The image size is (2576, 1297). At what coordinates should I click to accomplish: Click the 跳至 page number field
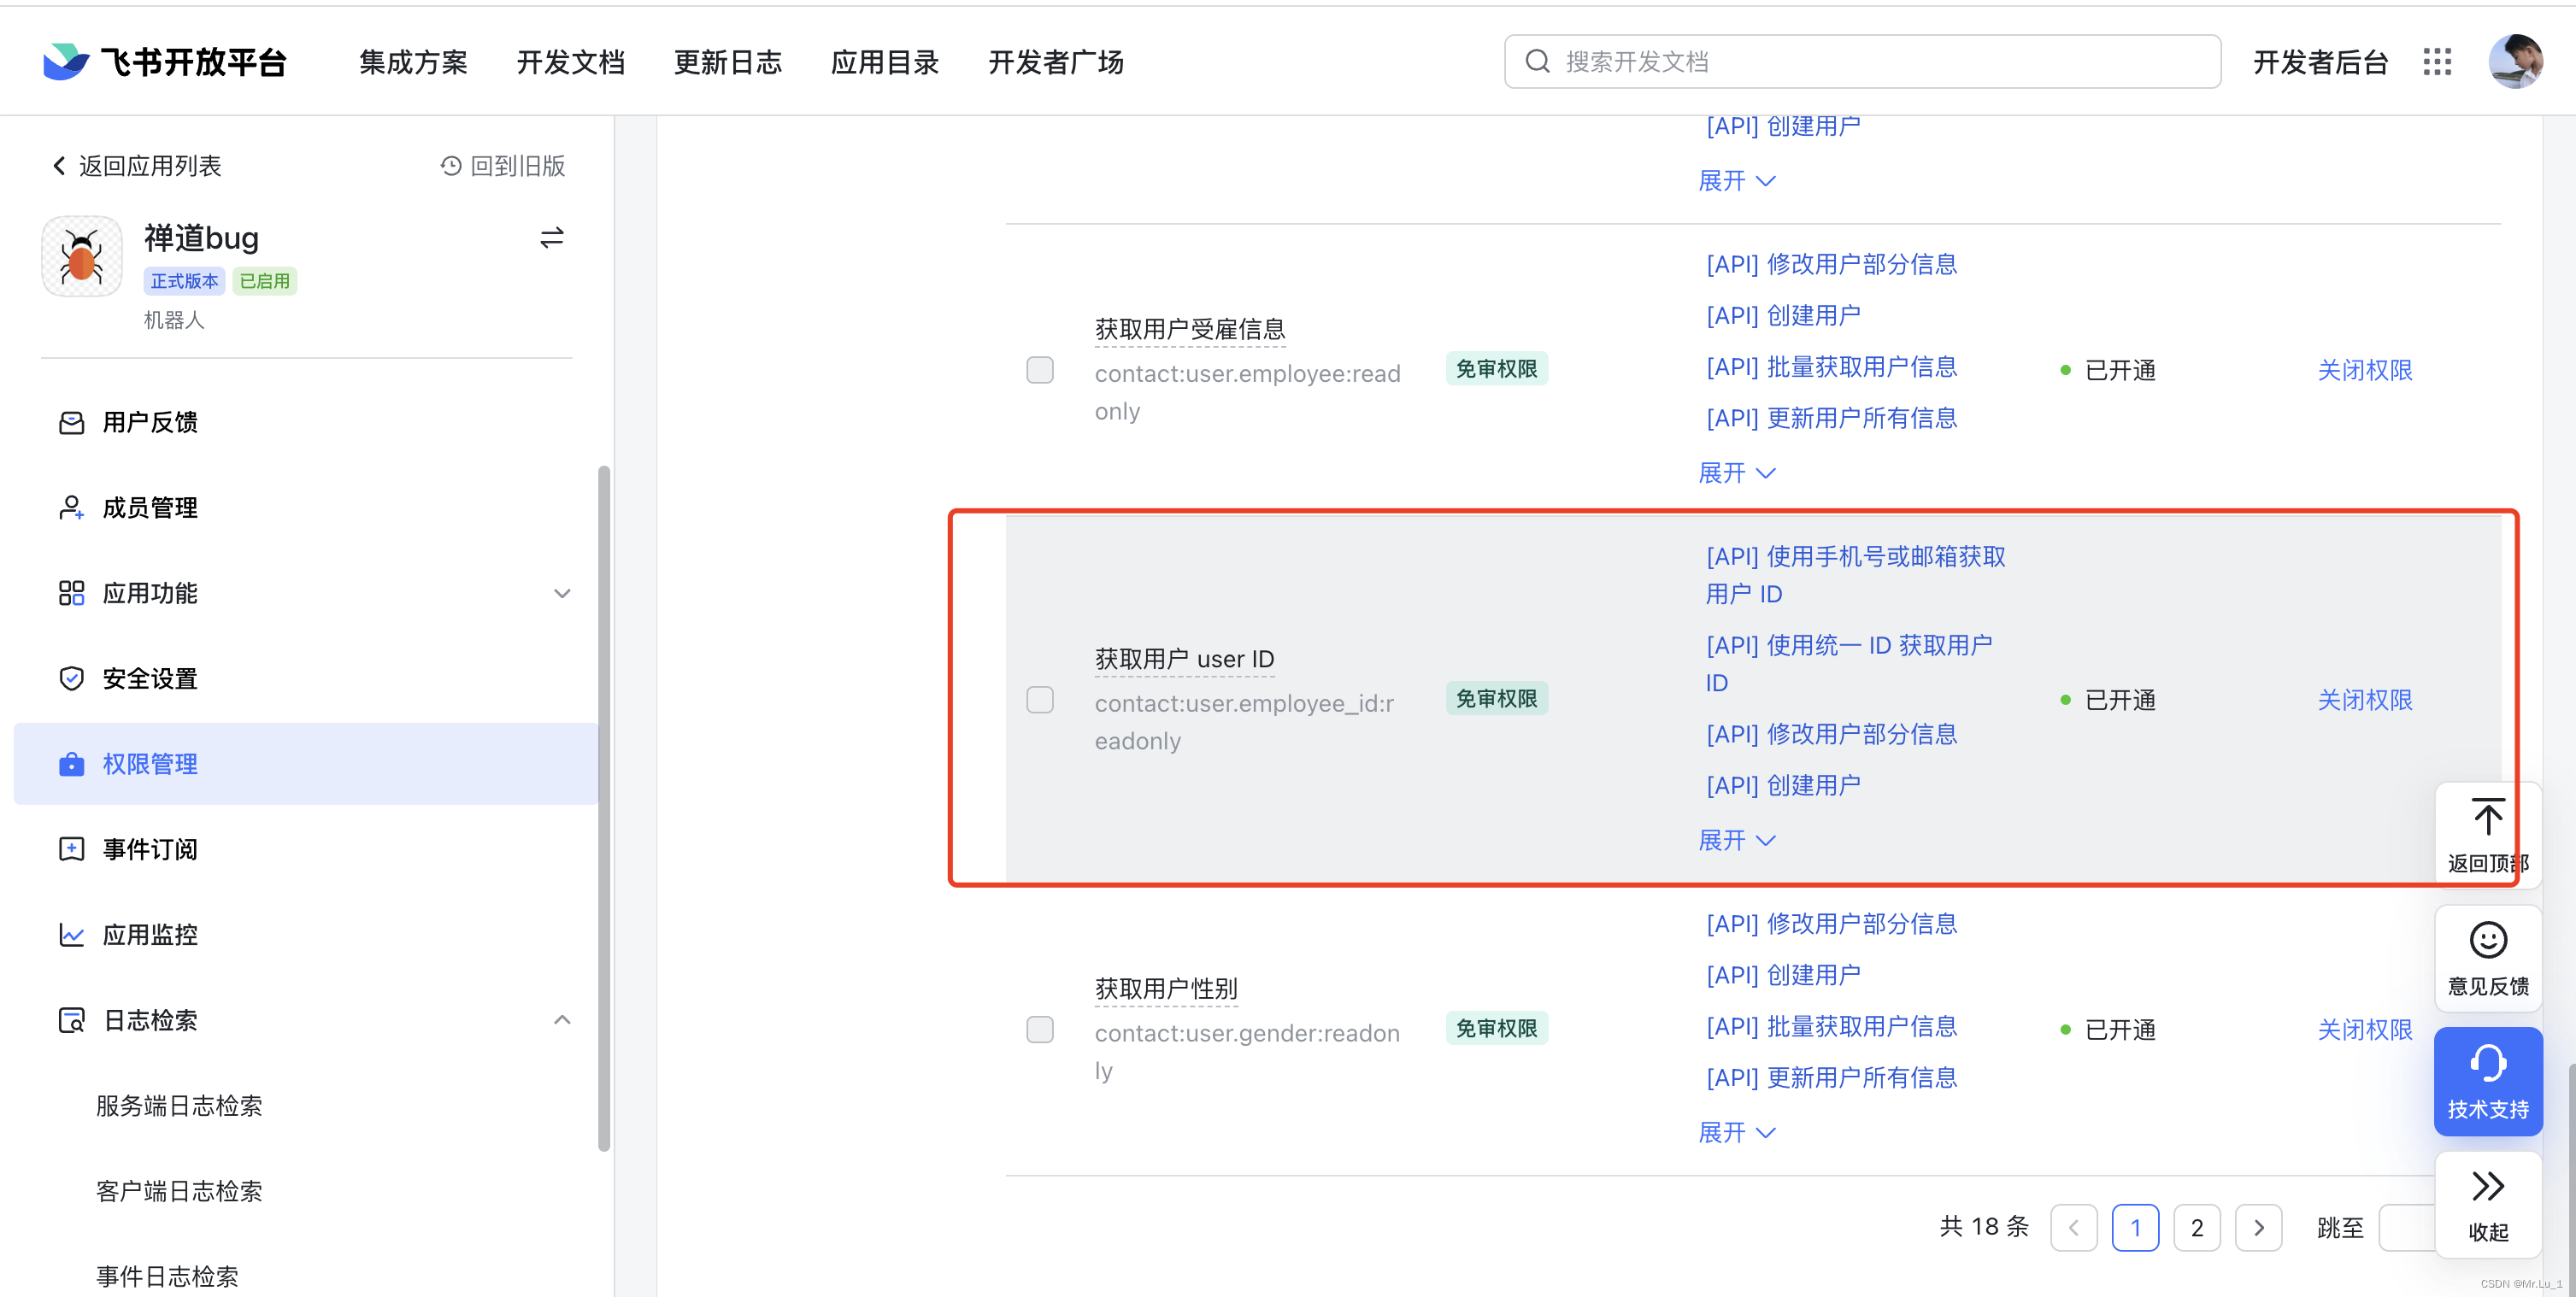pos(2407,1228)
